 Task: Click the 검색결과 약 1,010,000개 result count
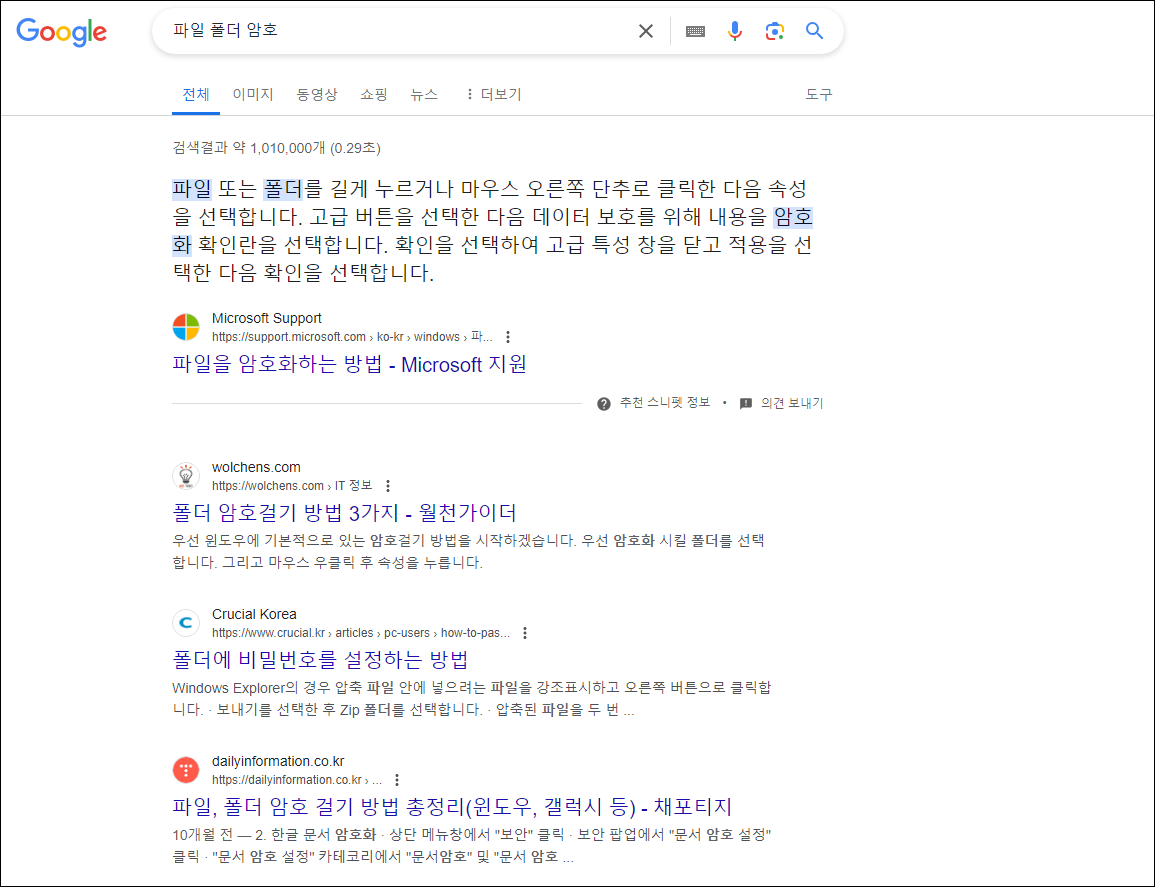click(276, 148)
